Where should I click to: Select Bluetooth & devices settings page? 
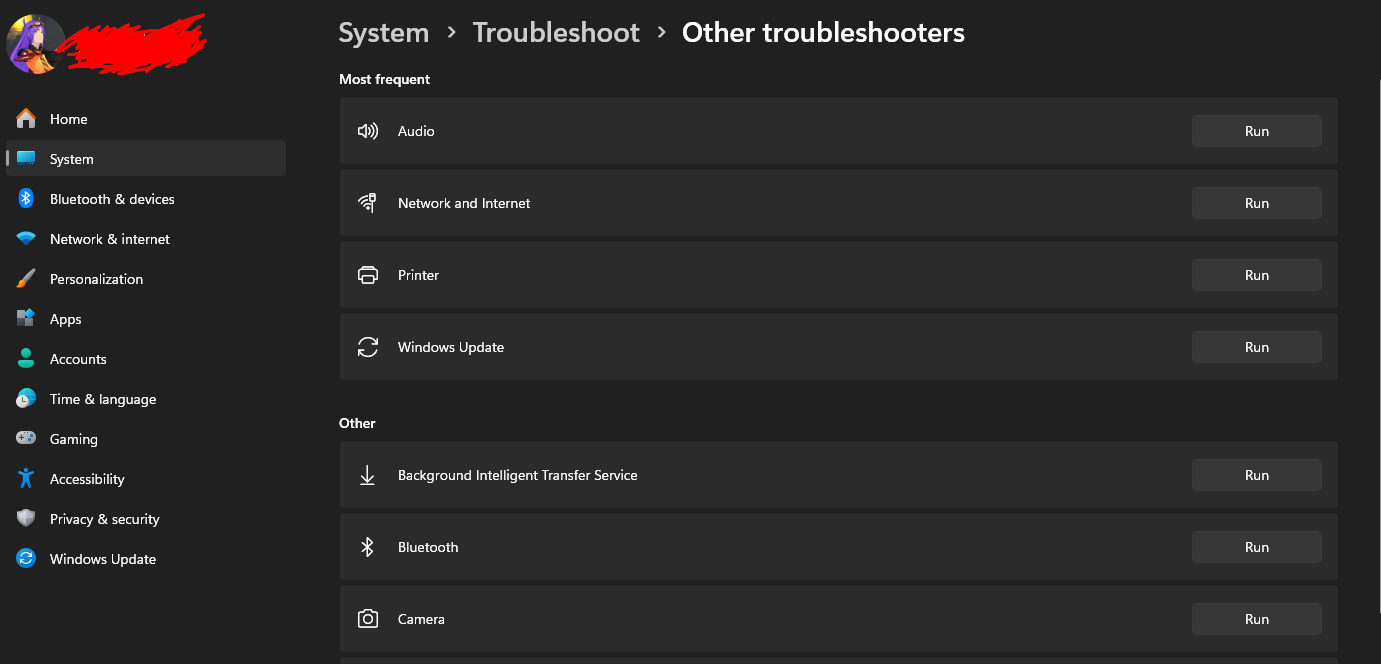click(146, 199)
